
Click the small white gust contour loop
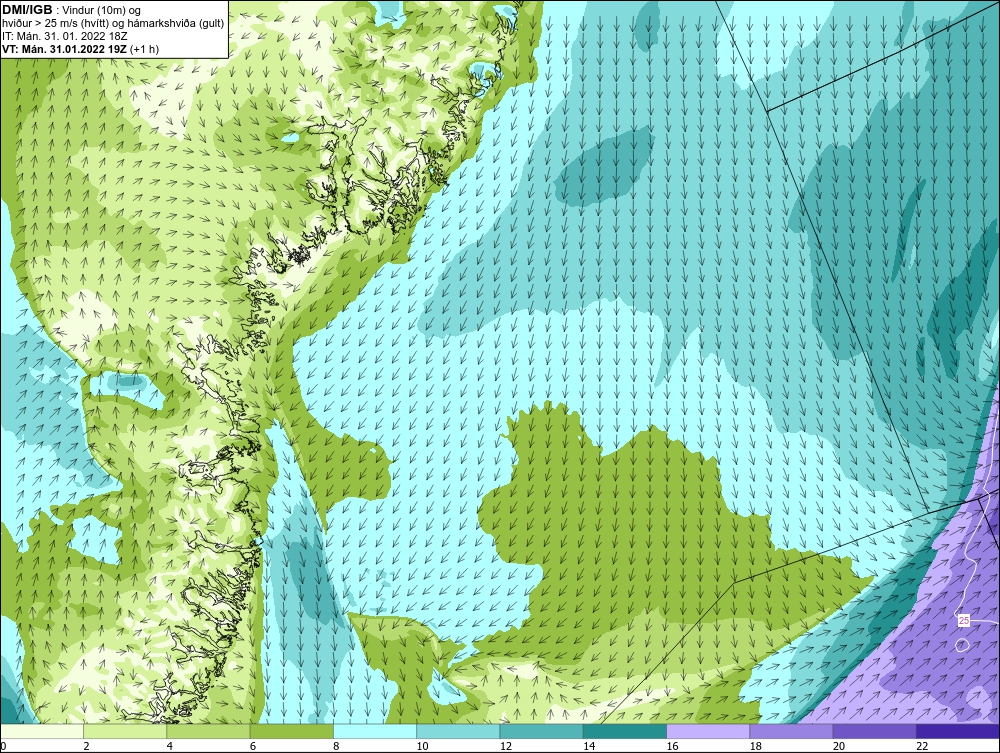pyautogui.click(x=963, y=645)
